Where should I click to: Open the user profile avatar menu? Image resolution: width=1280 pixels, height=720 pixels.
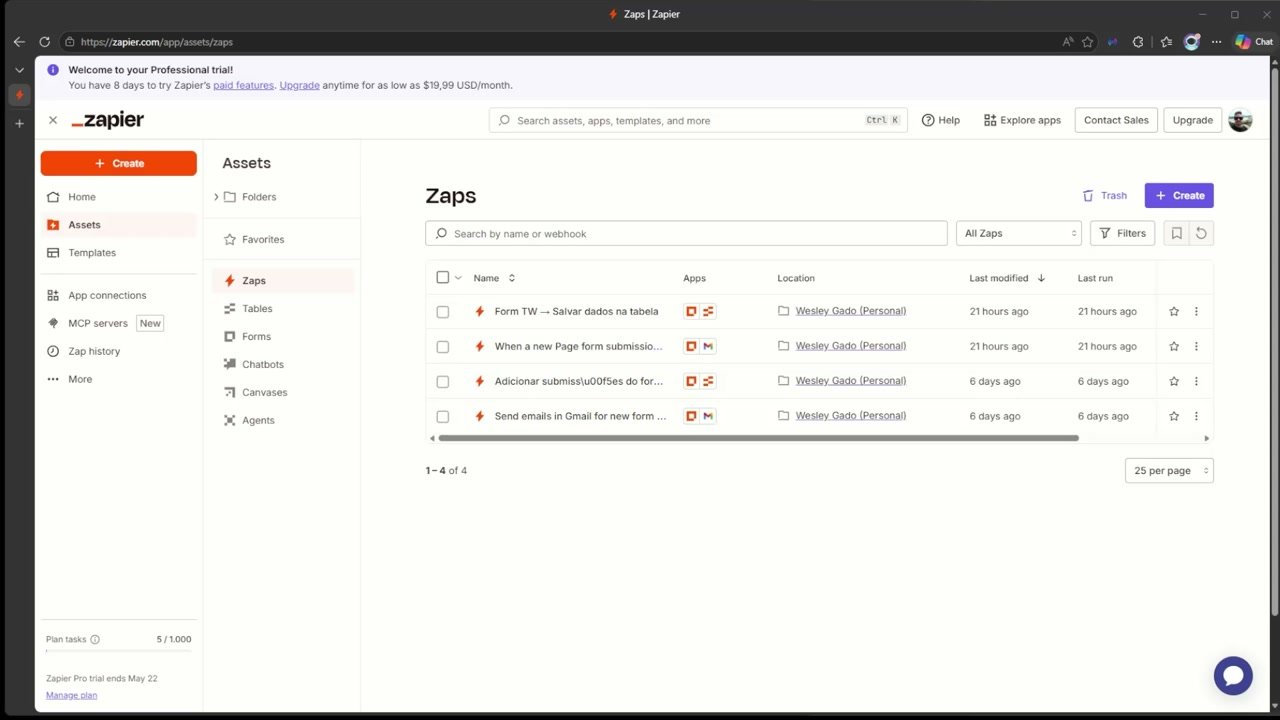[x=1240, y=120]
